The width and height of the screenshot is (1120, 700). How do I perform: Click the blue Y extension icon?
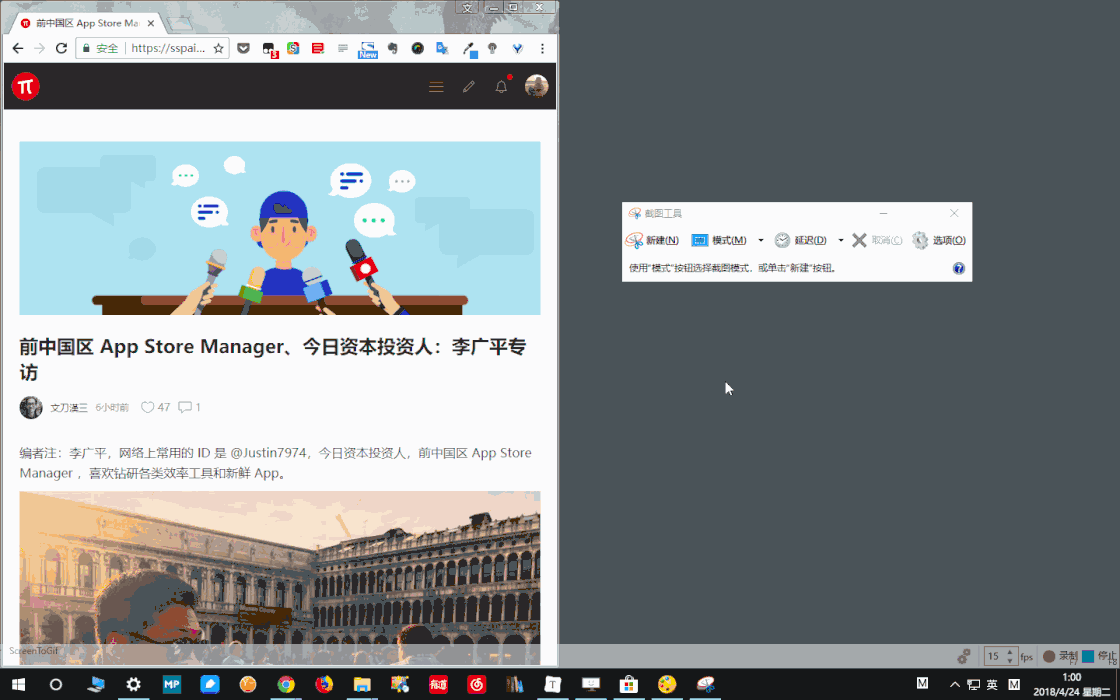point(517,49)
